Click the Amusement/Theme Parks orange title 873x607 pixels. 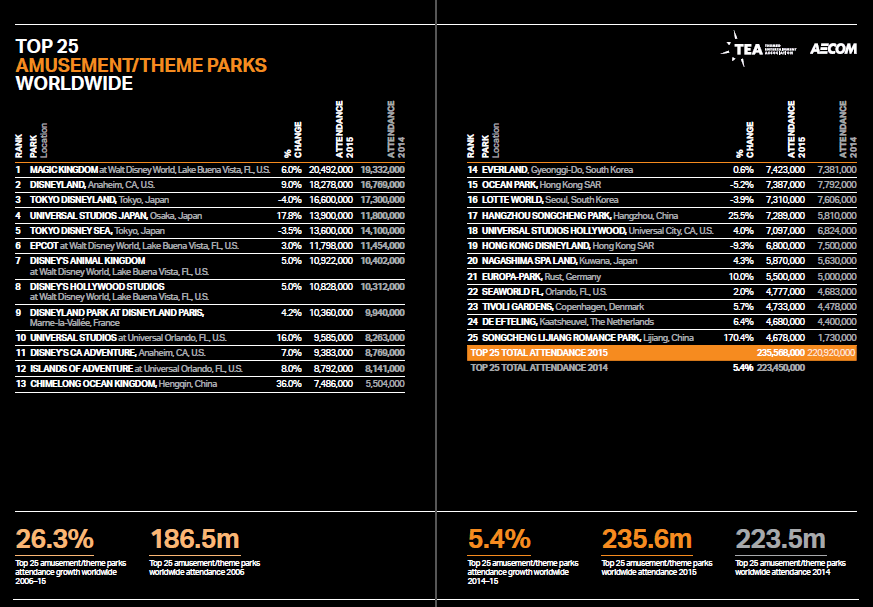point(141,66)
